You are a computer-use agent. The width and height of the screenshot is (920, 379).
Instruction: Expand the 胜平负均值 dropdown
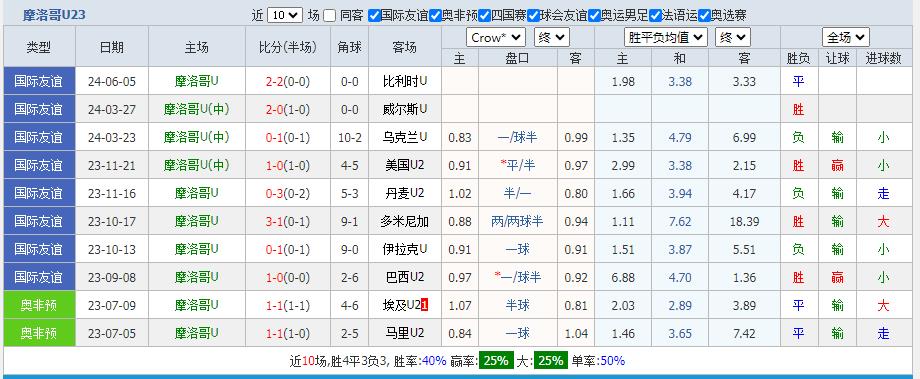[665, 38]
